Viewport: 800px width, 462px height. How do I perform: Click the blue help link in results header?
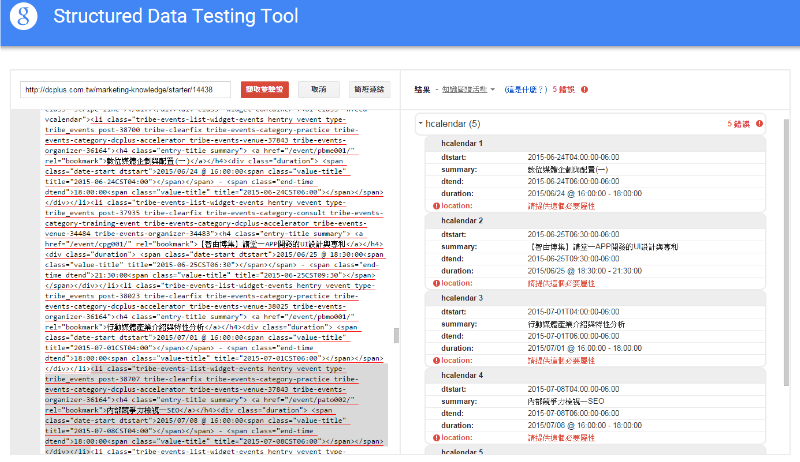pos(525,90)
